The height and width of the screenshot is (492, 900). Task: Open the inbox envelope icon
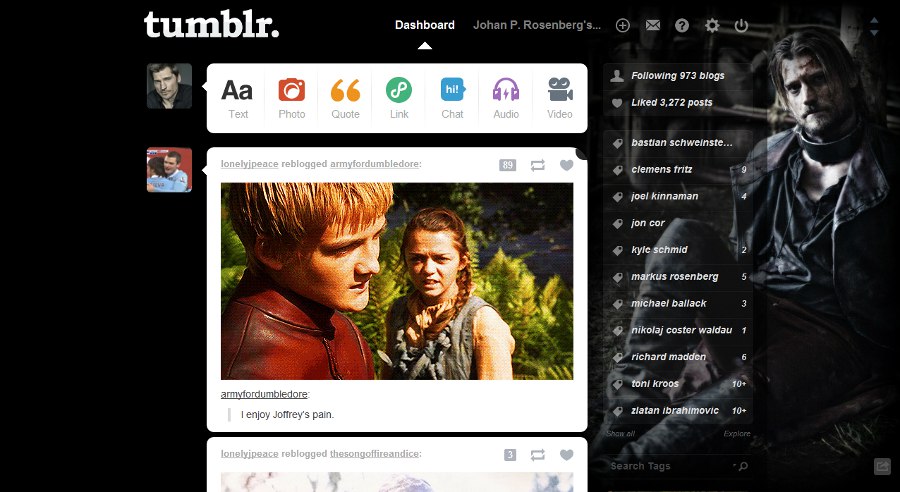653,25
